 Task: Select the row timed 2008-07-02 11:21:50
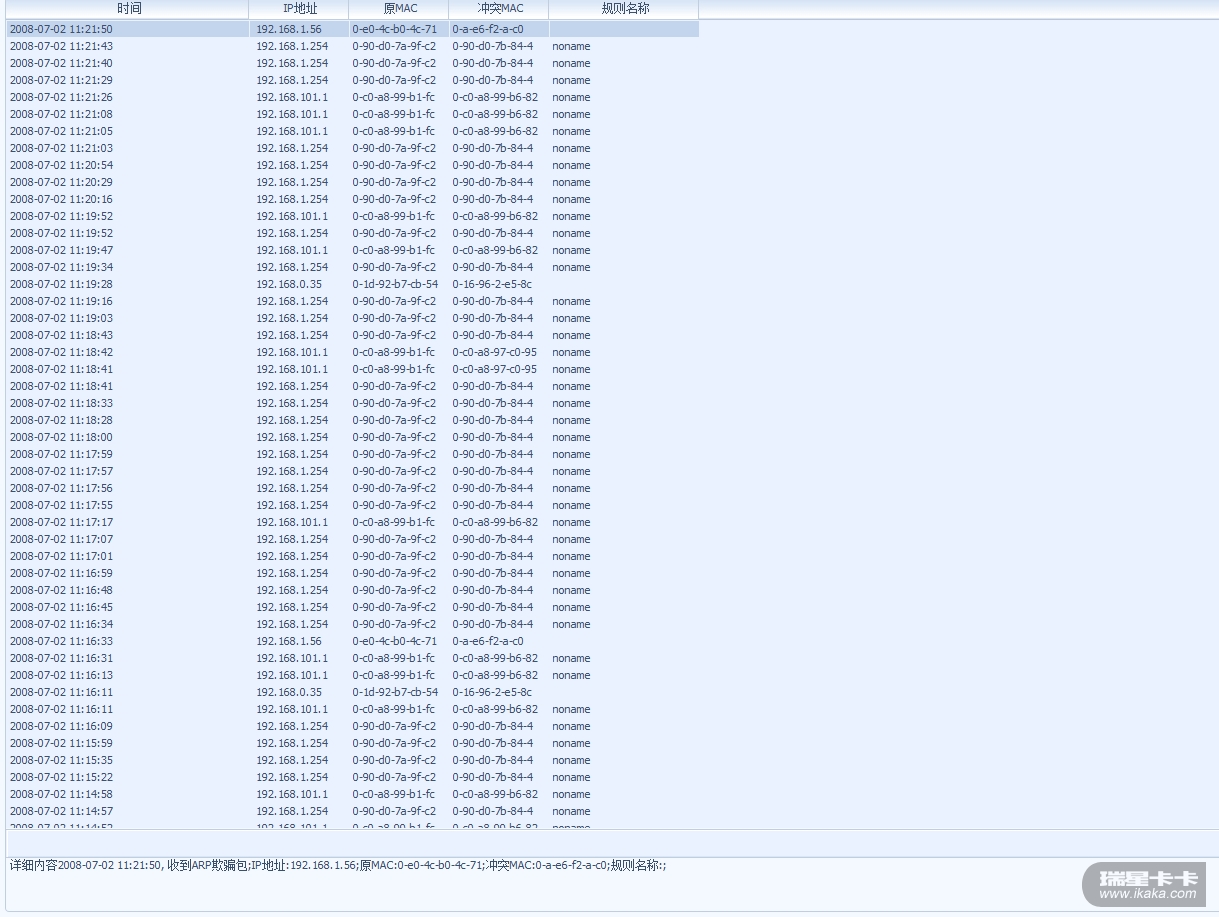tap(353, 29)
